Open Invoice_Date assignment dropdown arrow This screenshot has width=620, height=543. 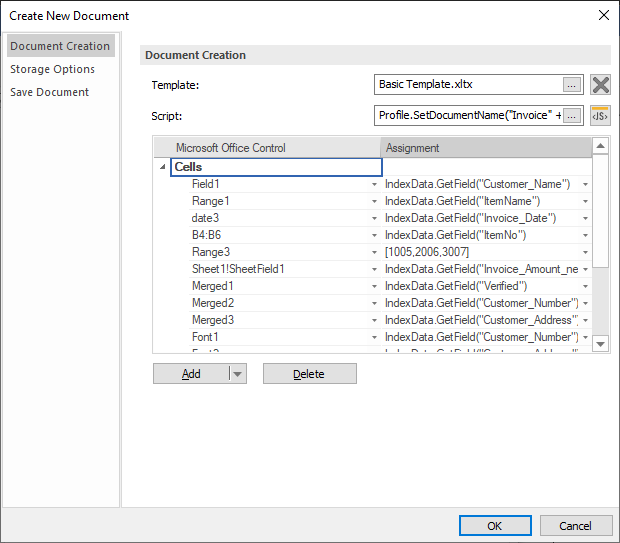click(585, 218)
